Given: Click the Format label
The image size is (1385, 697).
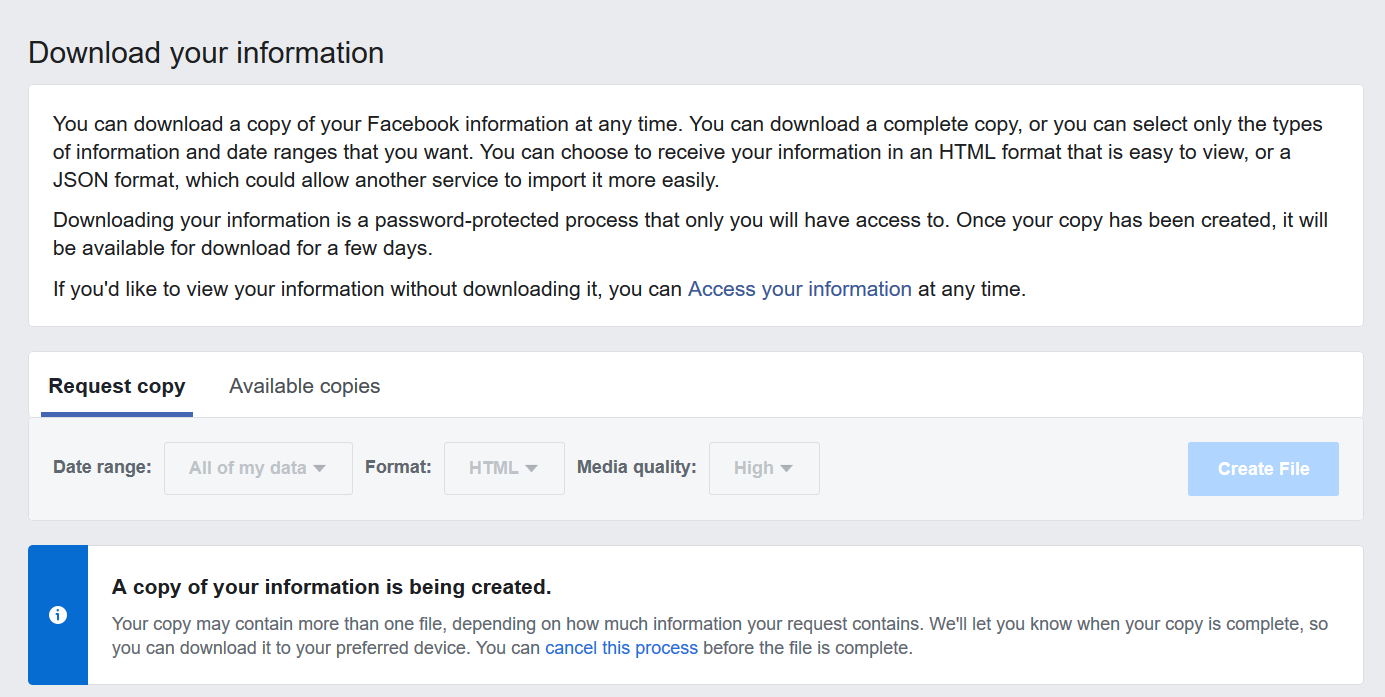Looking at the screenshot, I should pyautogui.click(x=398, y=467).
